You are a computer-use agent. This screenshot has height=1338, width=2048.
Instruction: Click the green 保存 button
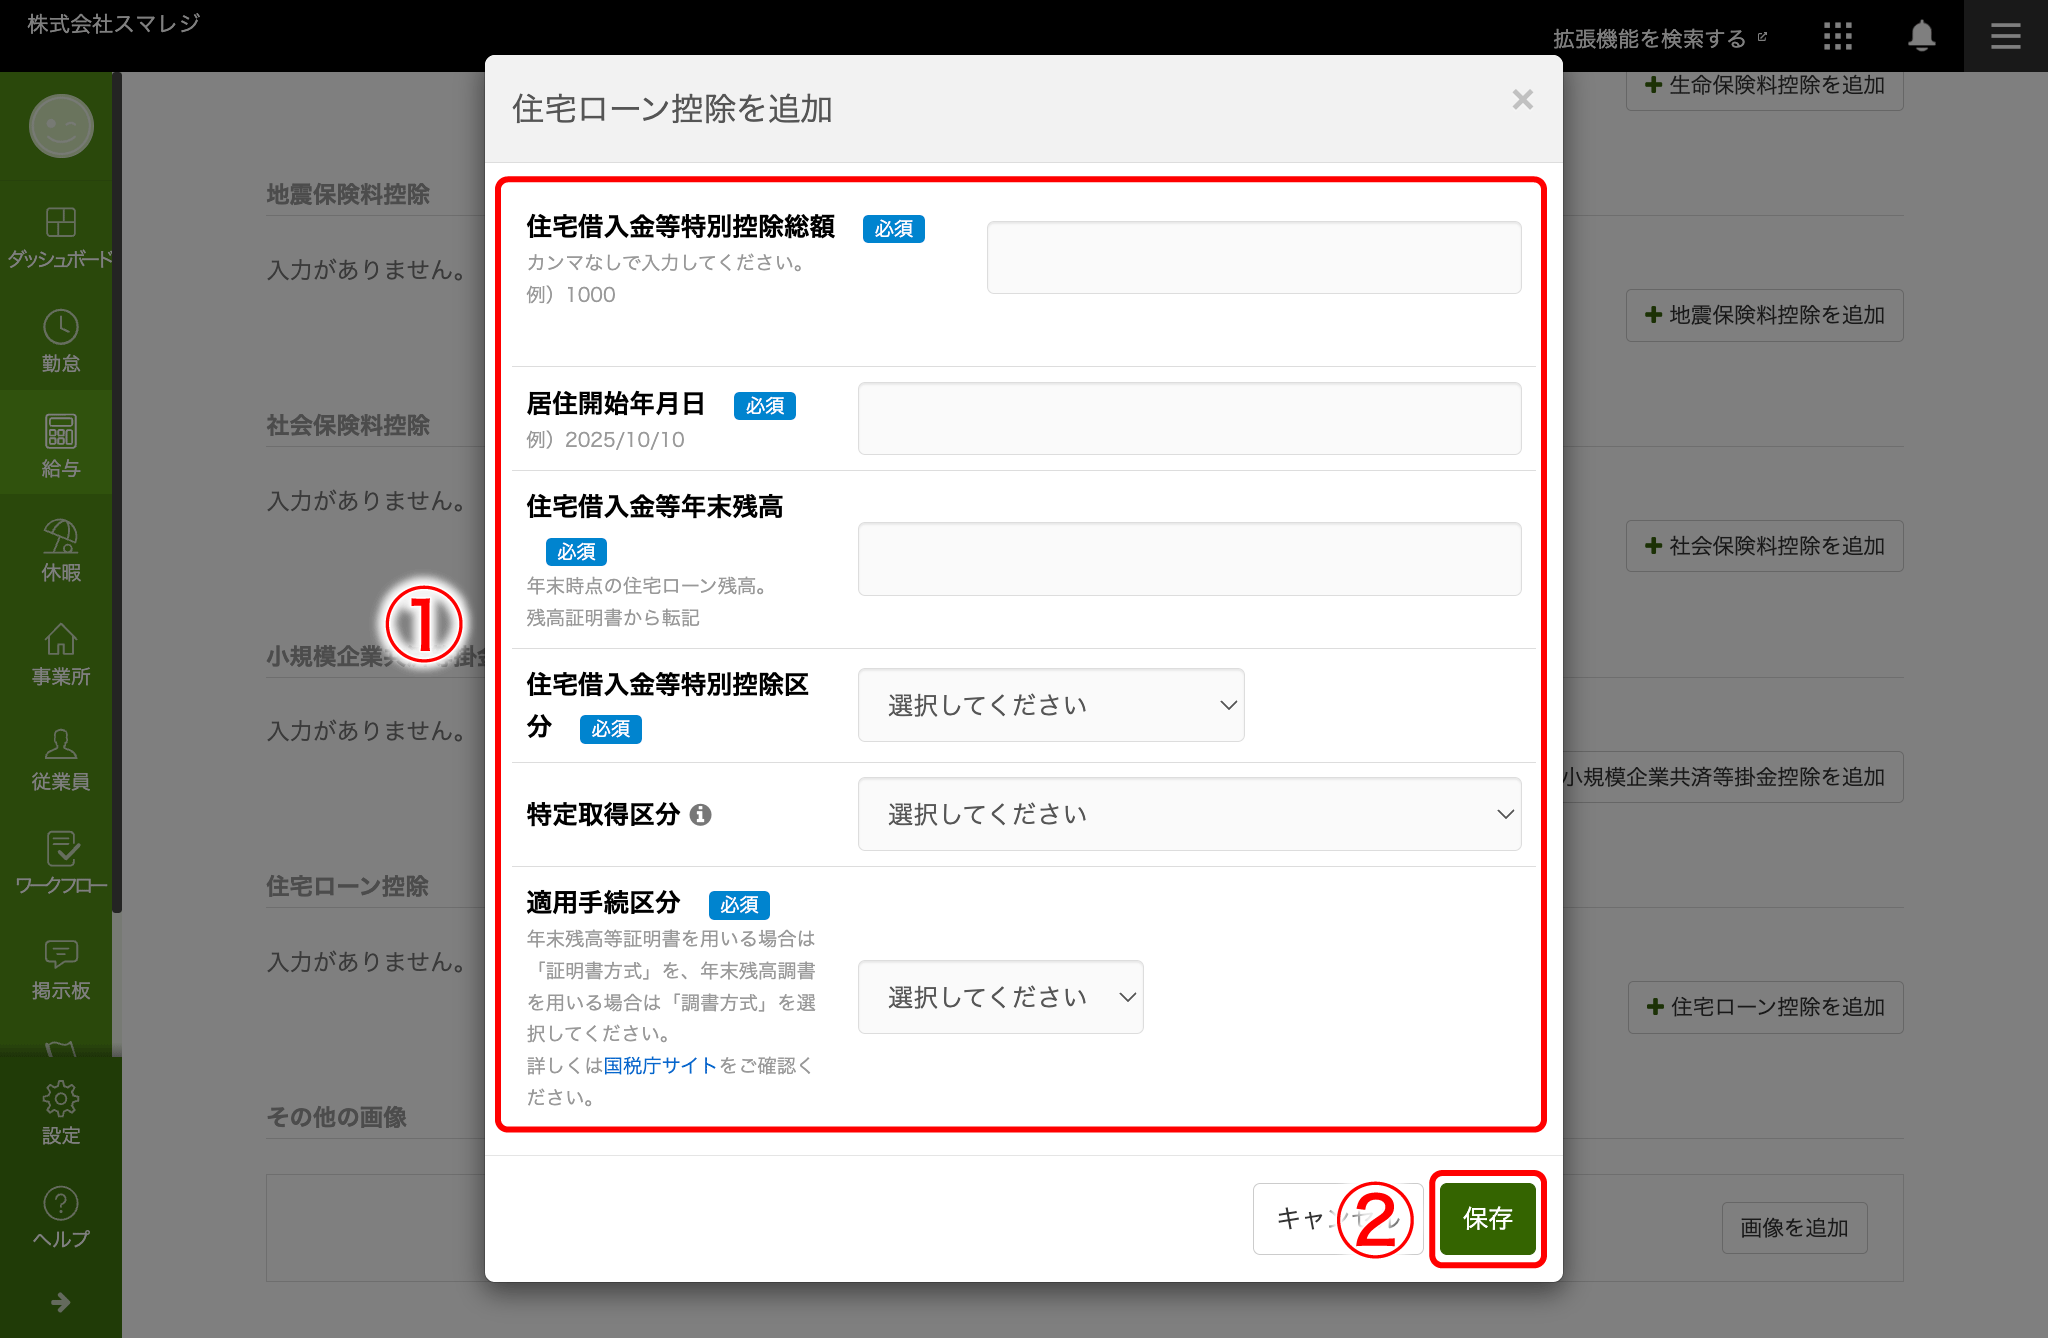pyautogui.click(x=1487, y=1218)
